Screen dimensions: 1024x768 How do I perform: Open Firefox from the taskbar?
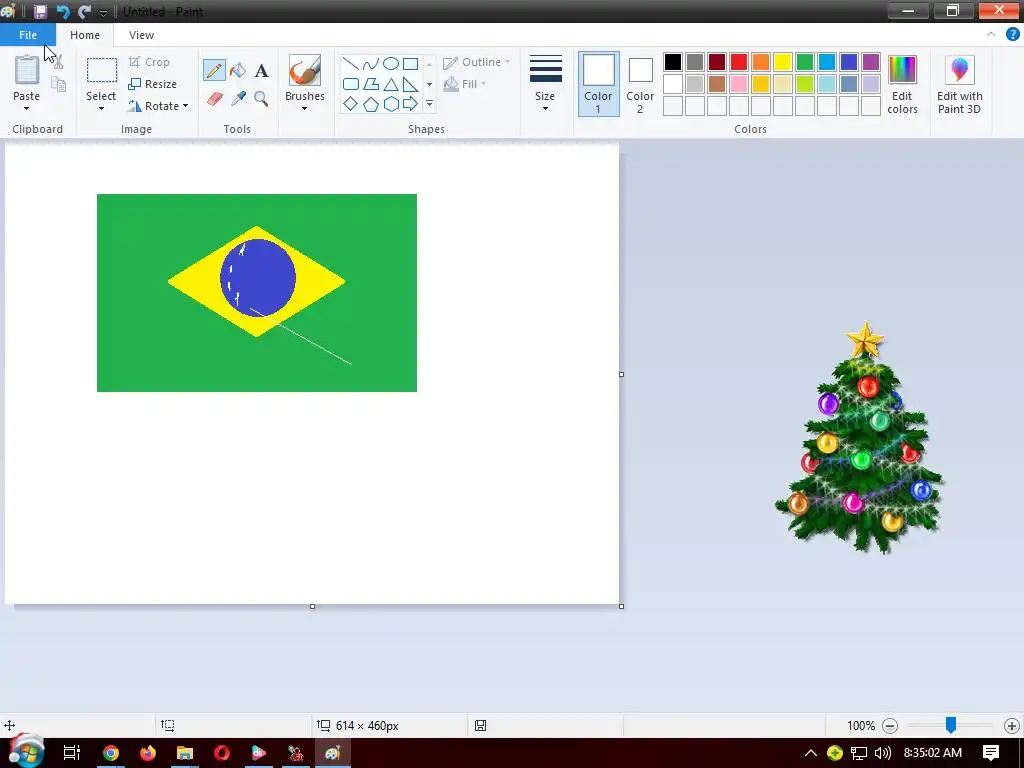[148, 753]
